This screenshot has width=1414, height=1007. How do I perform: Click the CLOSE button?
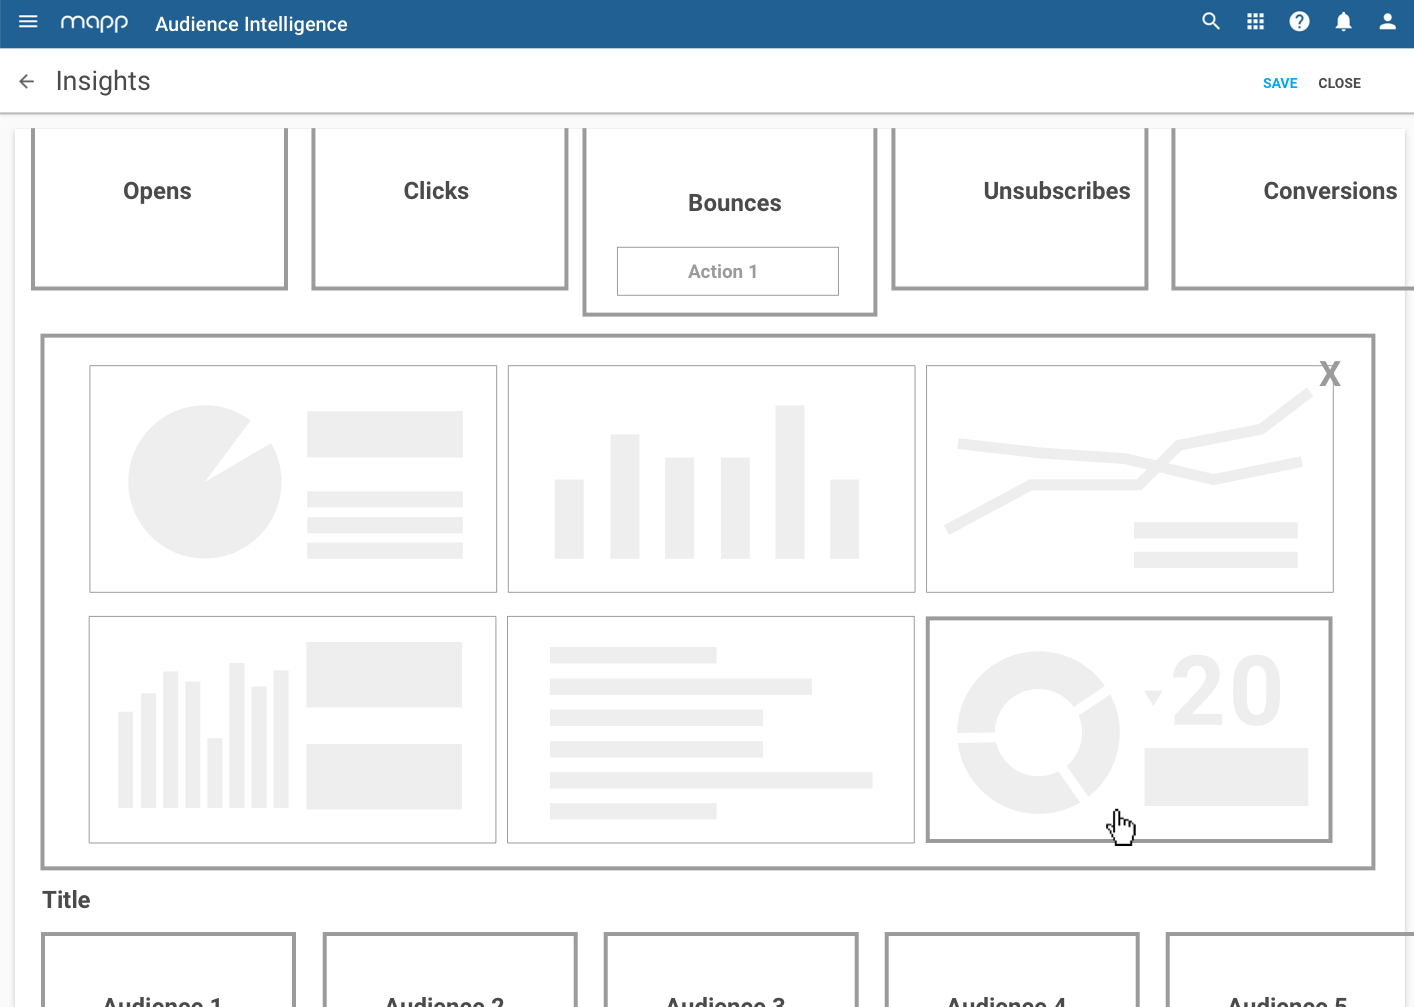pyautogui.click(x=1339, y=83)
